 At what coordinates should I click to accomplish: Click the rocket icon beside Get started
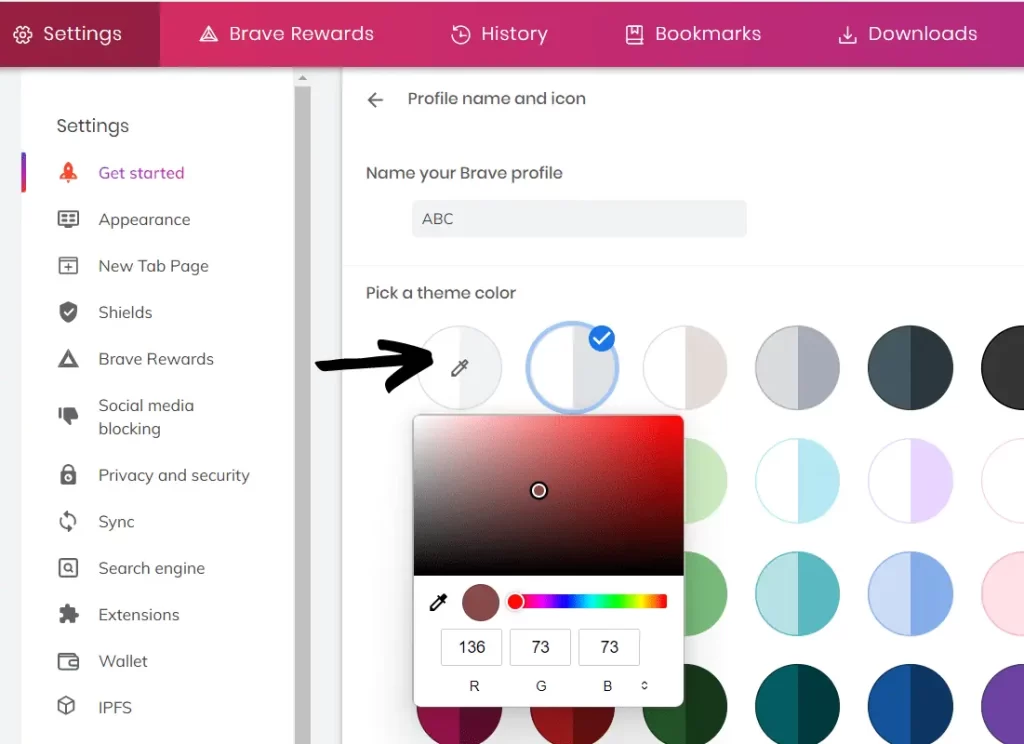[x=68, y=172]
